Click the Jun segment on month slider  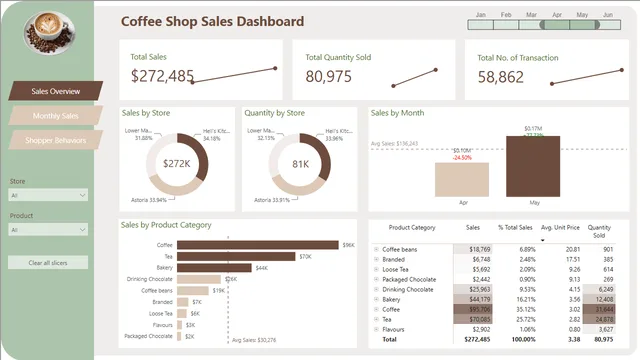pos(610,25)
